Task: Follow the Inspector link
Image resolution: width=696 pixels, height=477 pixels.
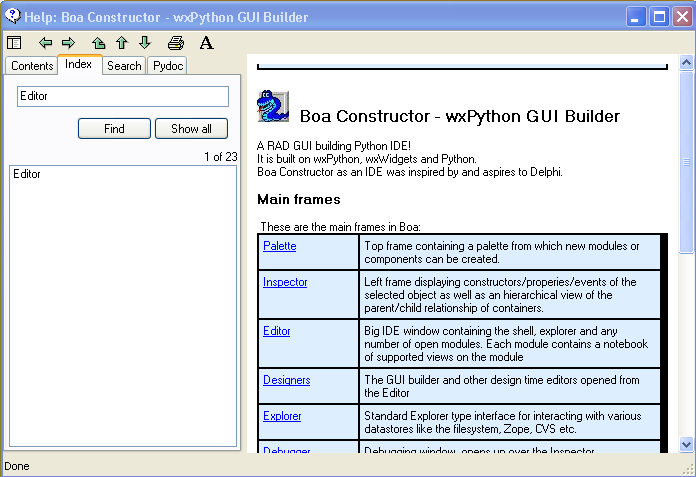Action: point(285,282)
